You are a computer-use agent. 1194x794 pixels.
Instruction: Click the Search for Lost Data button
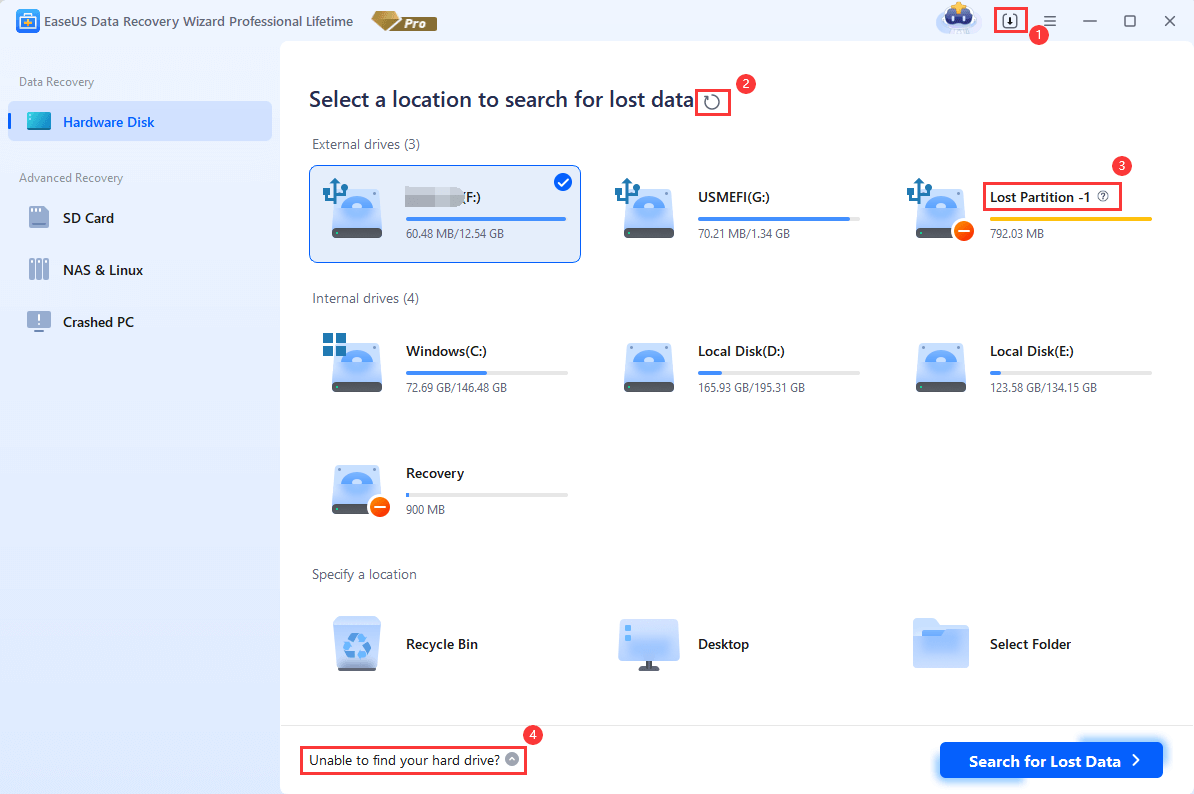point(1050,760)
